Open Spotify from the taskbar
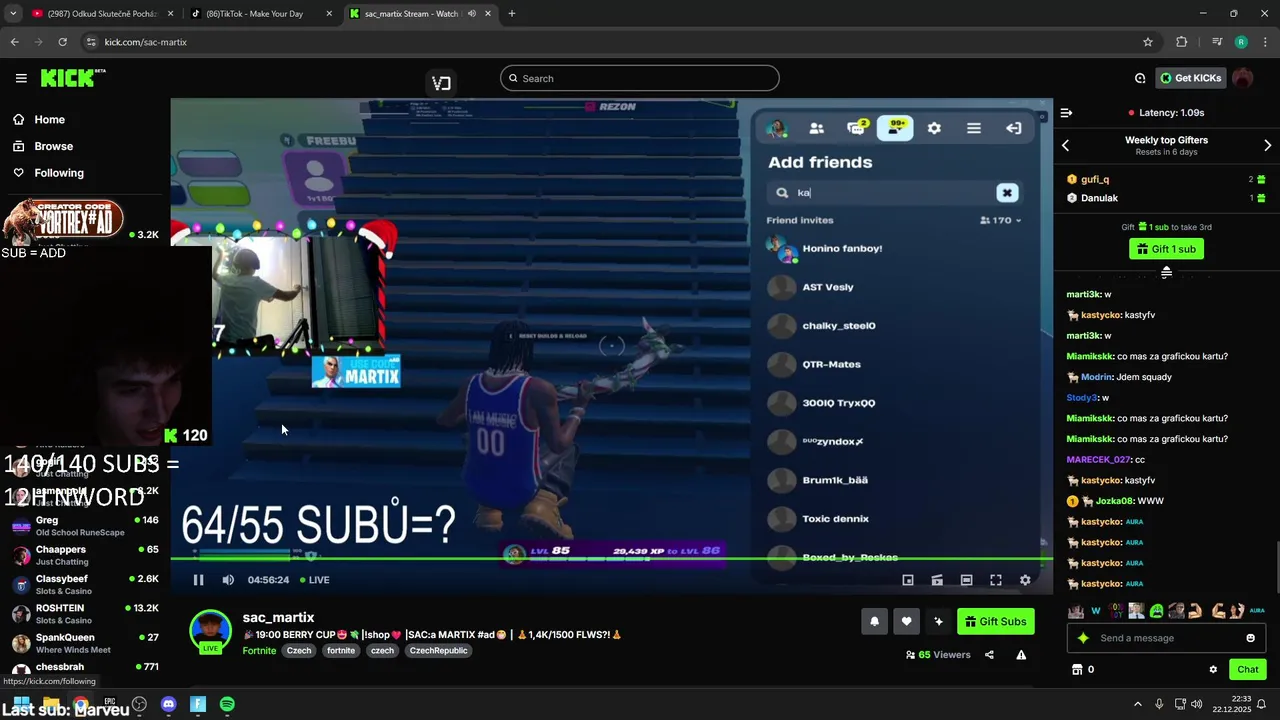 pyautogui.click(x=227, y=704)
